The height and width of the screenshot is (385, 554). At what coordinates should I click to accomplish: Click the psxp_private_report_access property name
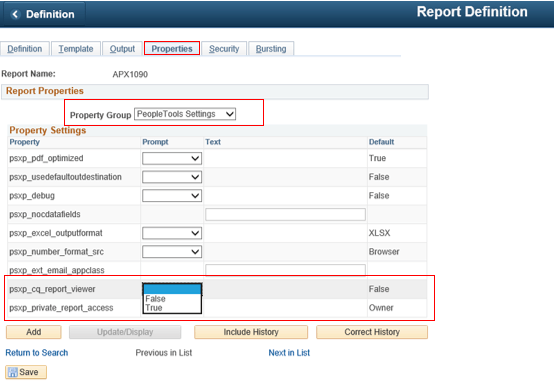pos(61,308)
